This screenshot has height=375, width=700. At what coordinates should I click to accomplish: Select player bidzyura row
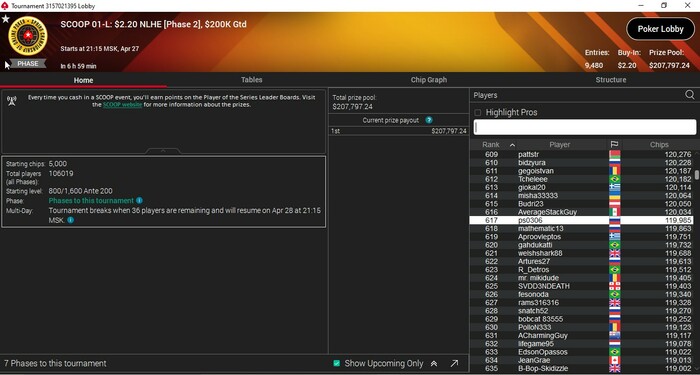[x=581, y=162]
